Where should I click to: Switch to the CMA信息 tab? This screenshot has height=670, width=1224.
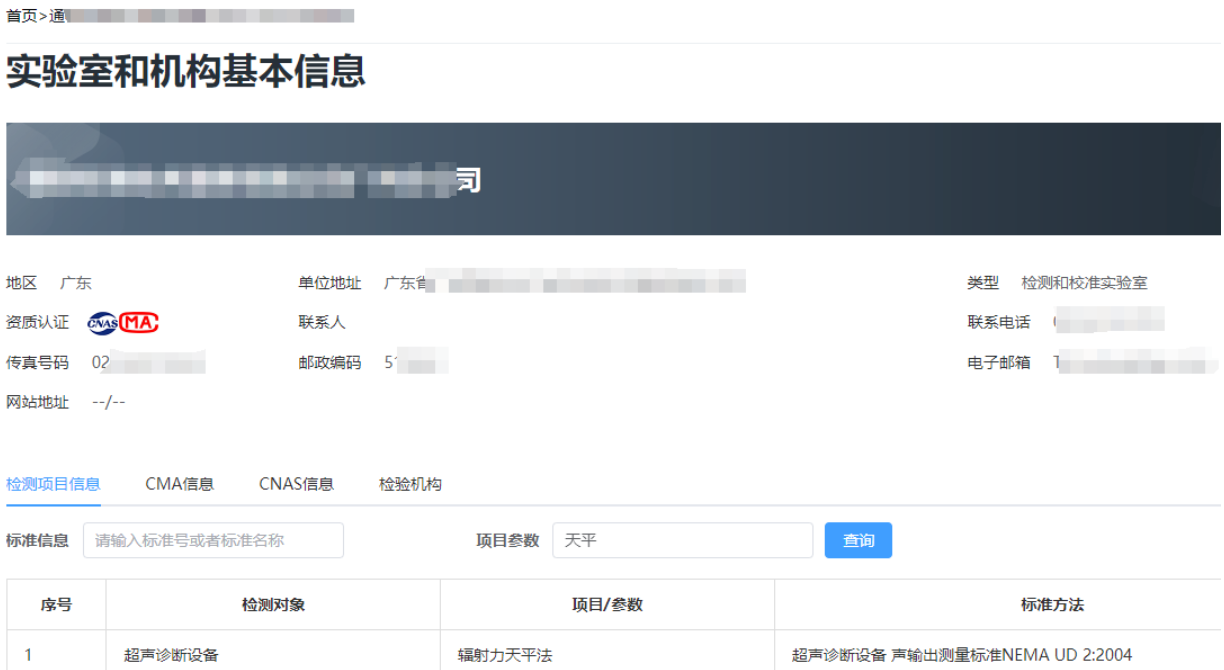point(179,484)
